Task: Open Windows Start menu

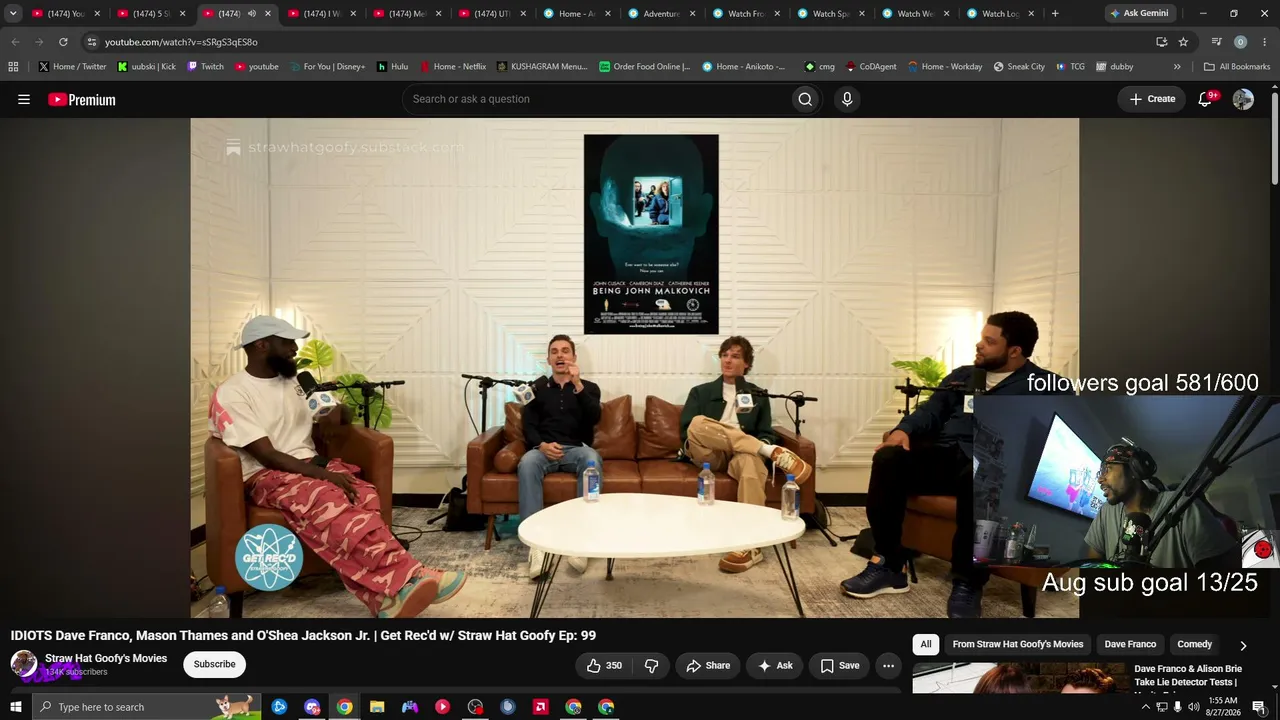Action: click(16, 707)
